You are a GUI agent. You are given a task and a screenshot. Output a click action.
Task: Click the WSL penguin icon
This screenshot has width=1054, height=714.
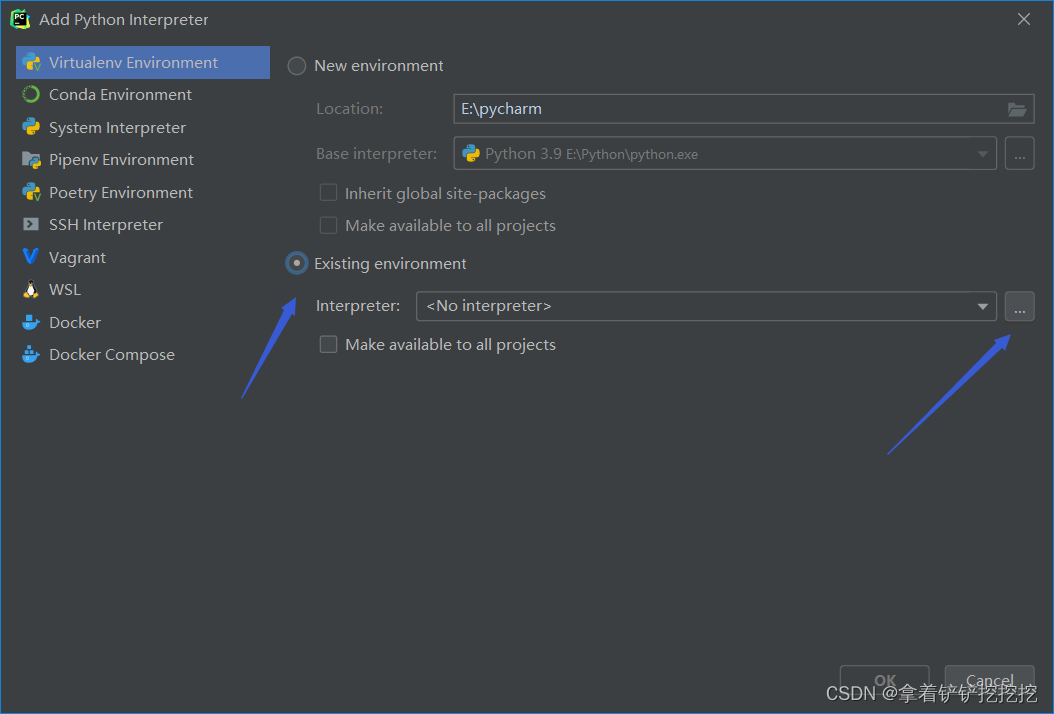point(31,290)
